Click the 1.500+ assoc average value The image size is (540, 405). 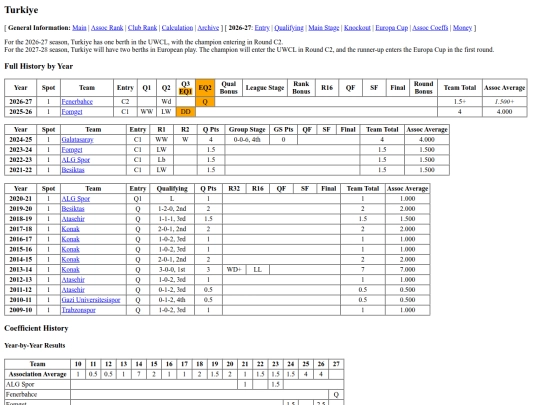(x=505, y=102)
